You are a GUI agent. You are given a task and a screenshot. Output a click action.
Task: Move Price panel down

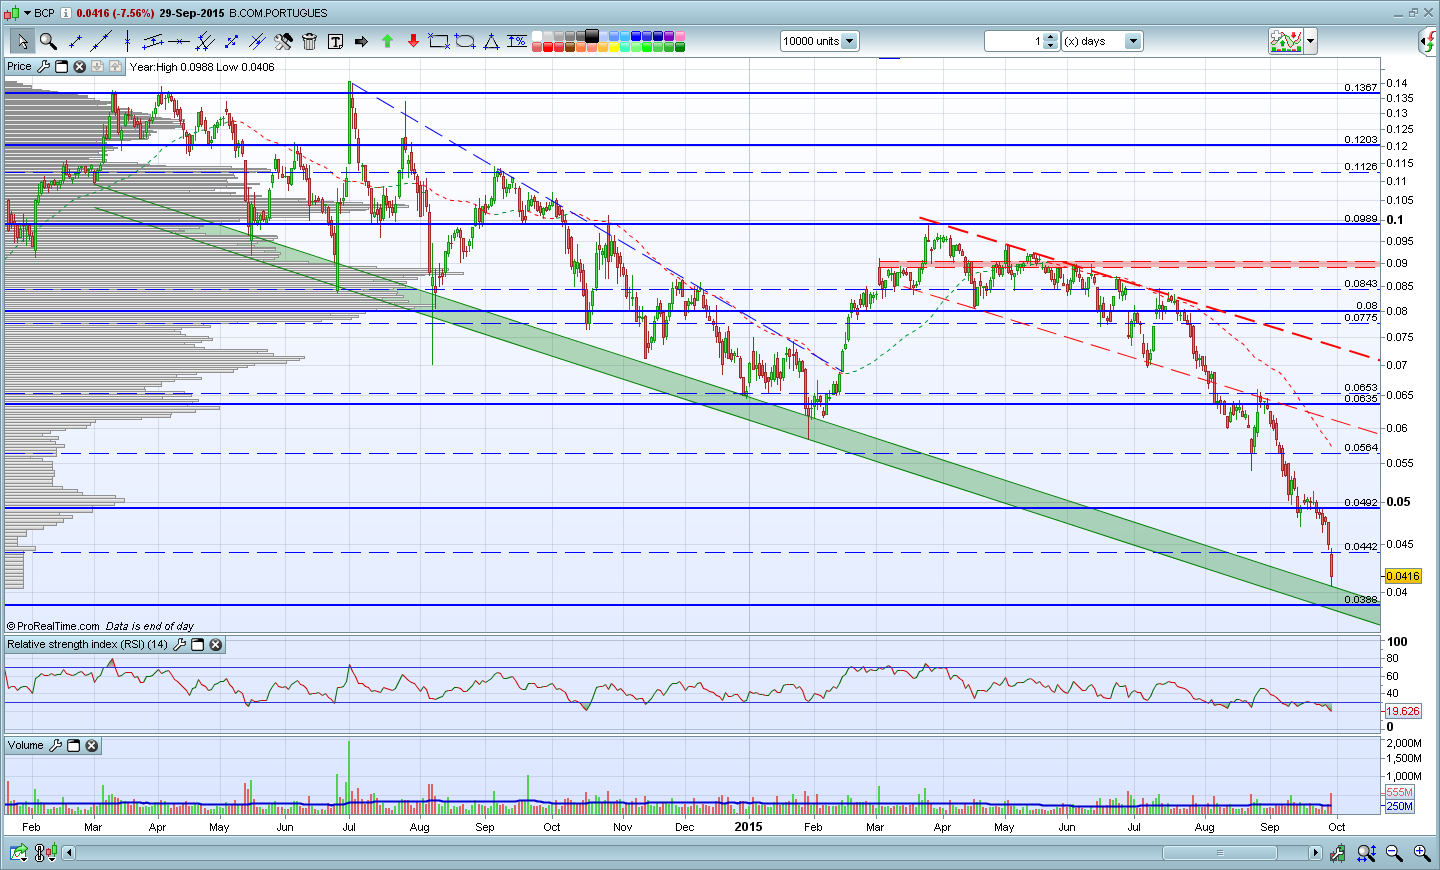point(98,67)
